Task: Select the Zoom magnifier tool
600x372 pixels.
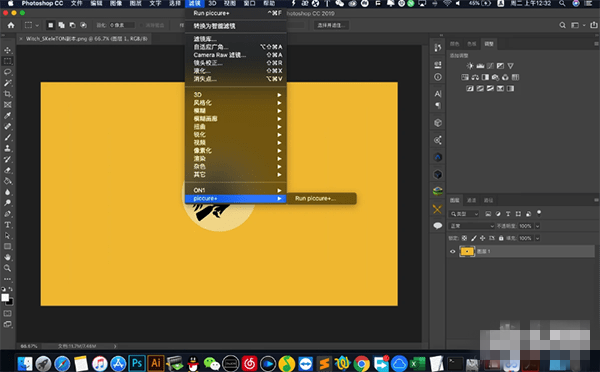Action: tap(7, 268)
